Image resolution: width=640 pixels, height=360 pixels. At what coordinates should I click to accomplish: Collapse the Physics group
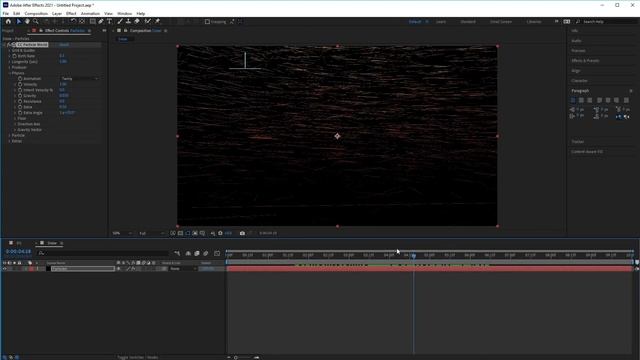coord(9,73)
